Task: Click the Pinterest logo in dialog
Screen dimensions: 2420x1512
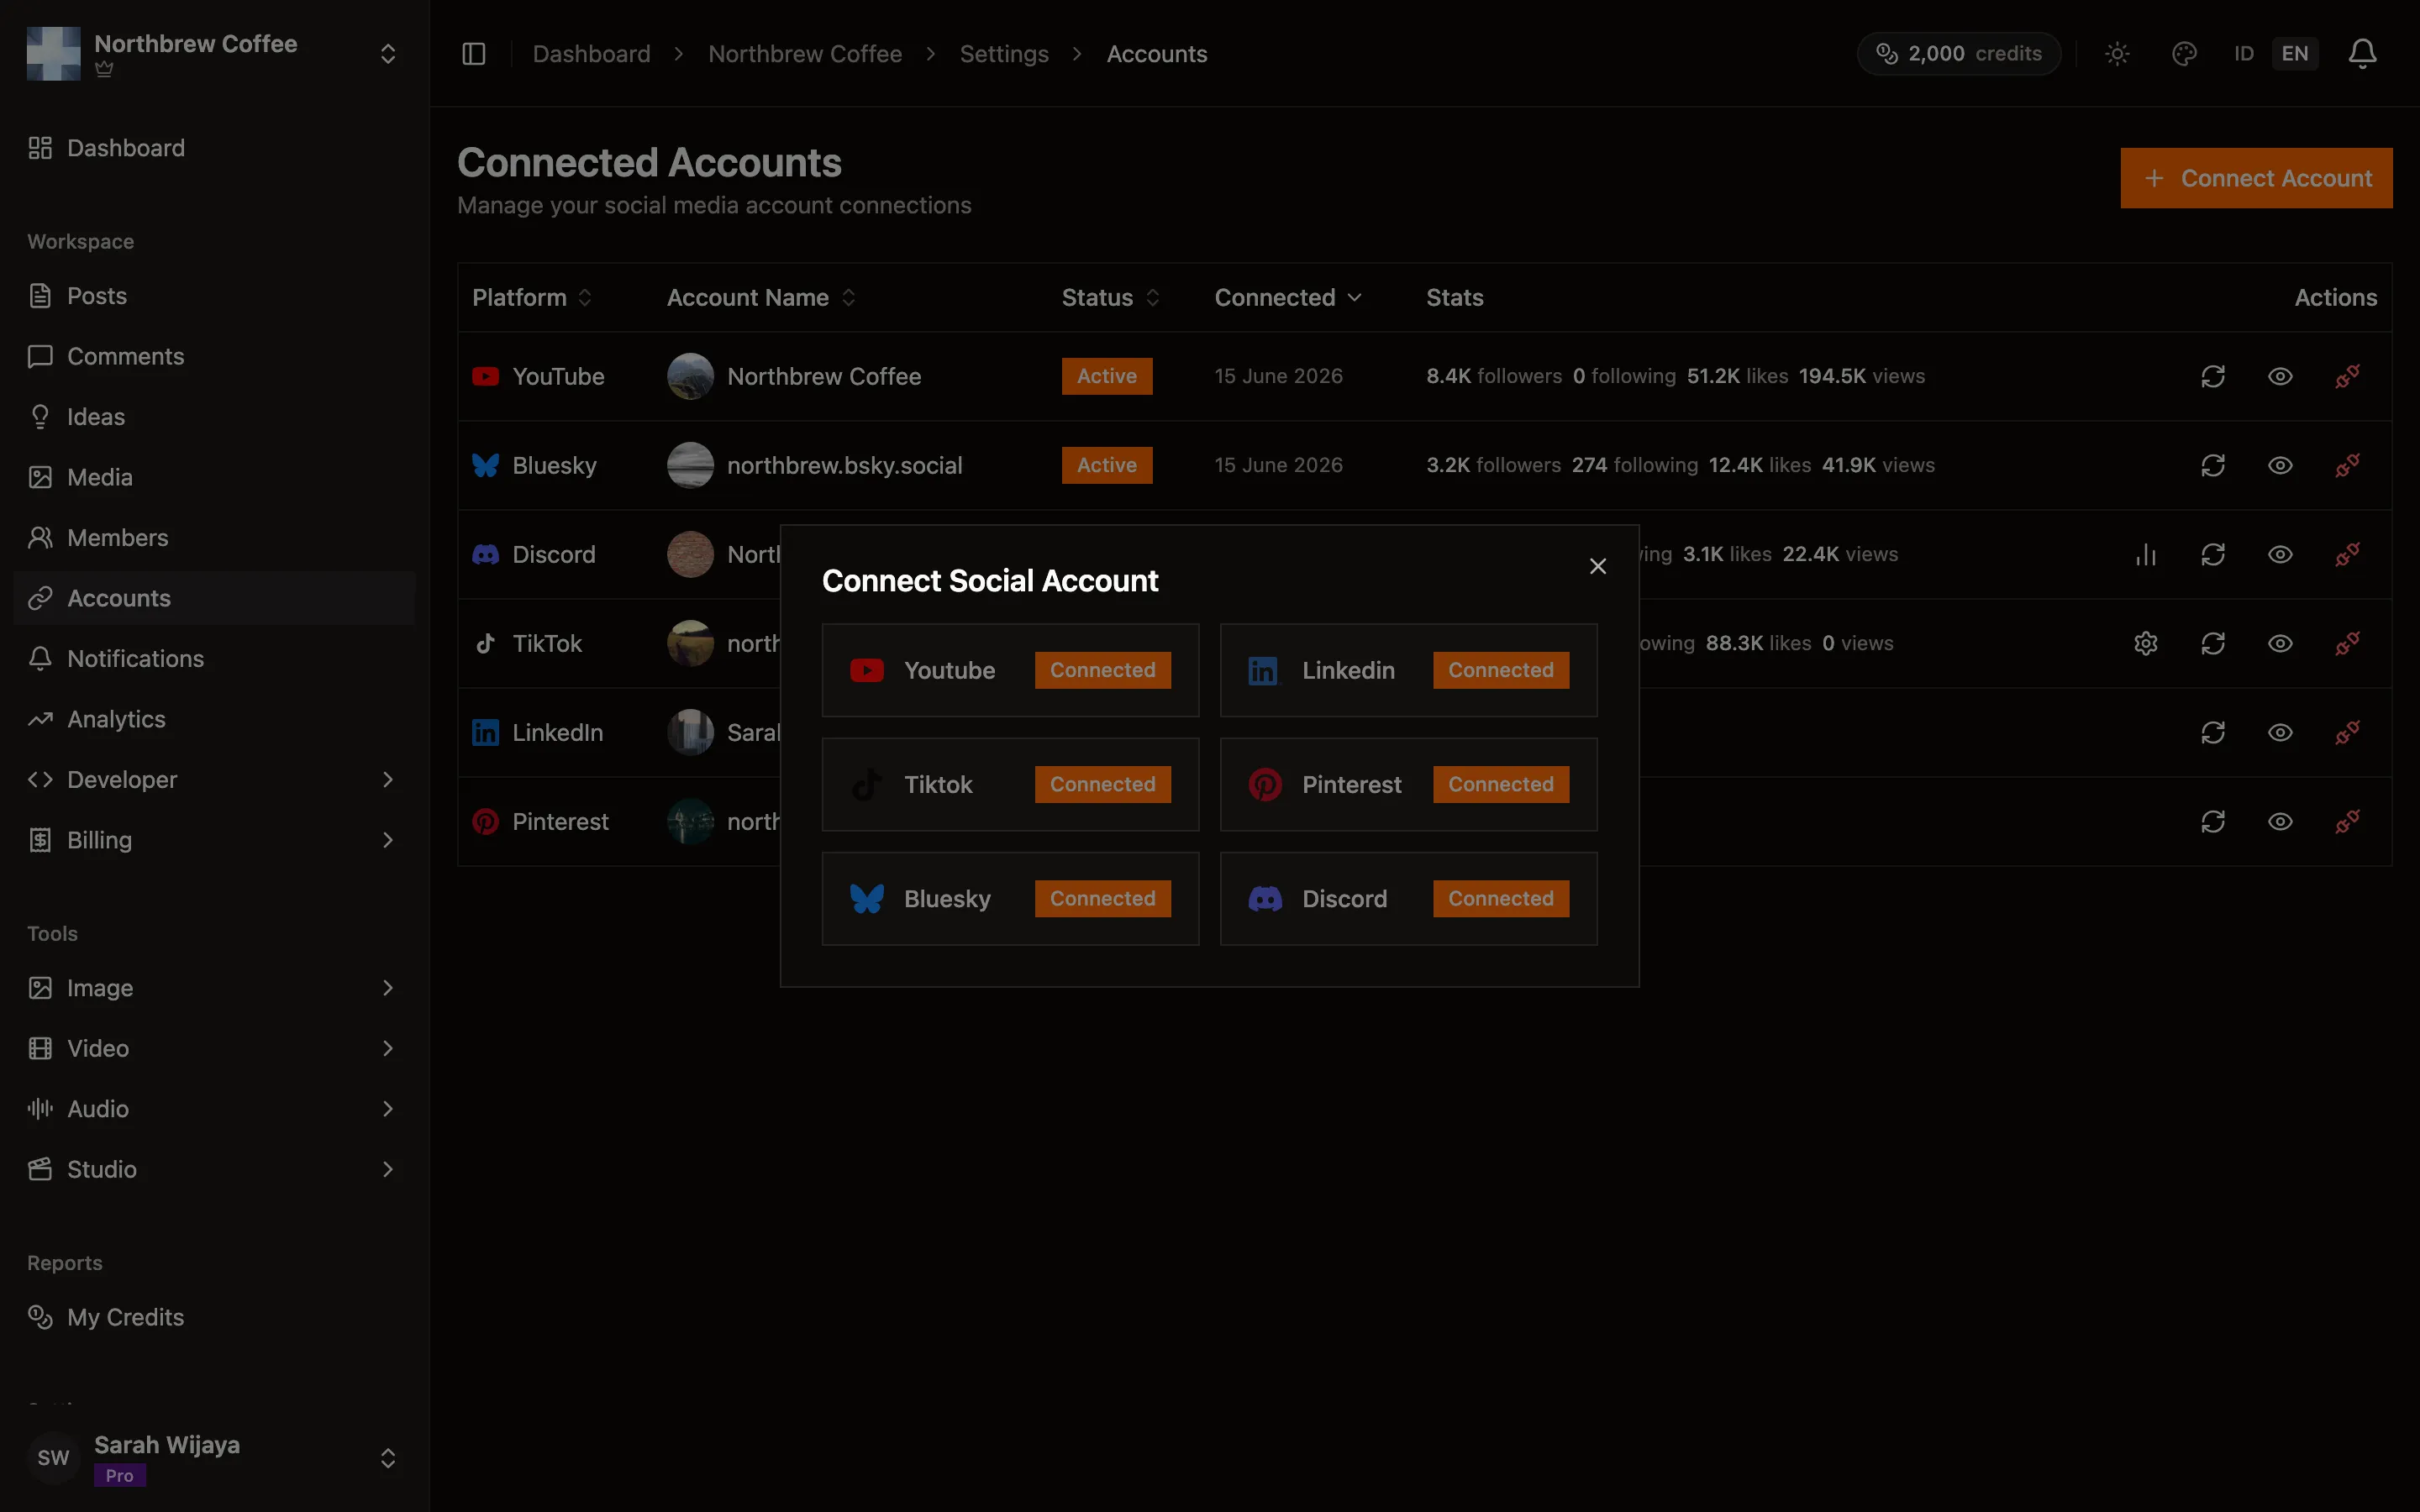Action: pos(1265,784)
